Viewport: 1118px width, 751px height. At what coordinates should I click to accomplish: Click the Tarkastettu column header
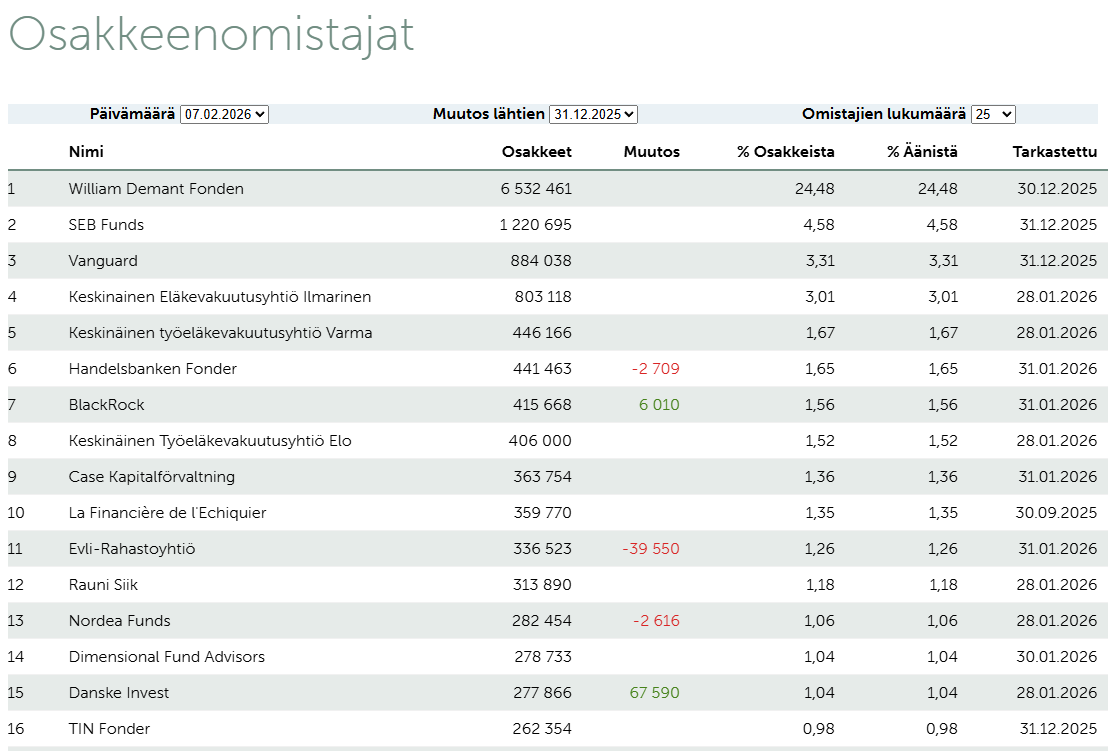point(1055,152)
